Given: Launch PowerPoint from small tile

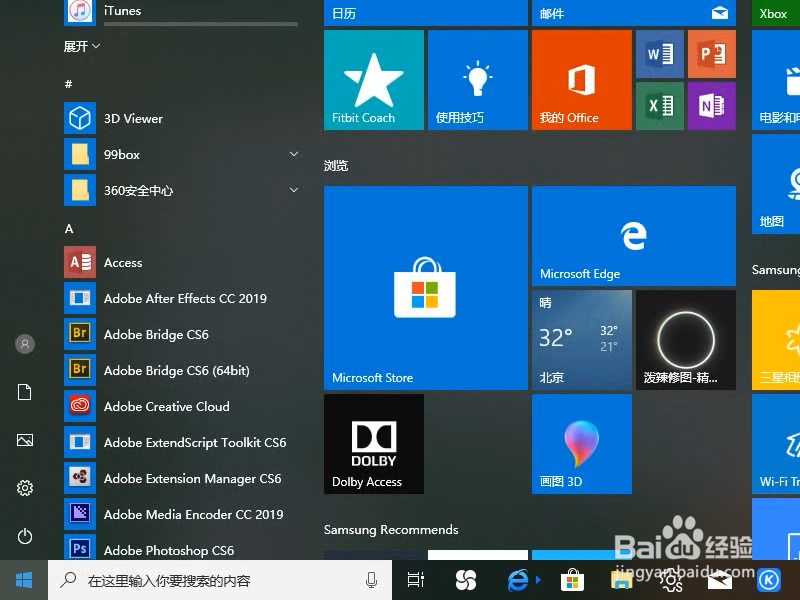Looking at the screenshot, I should [712, 54].
